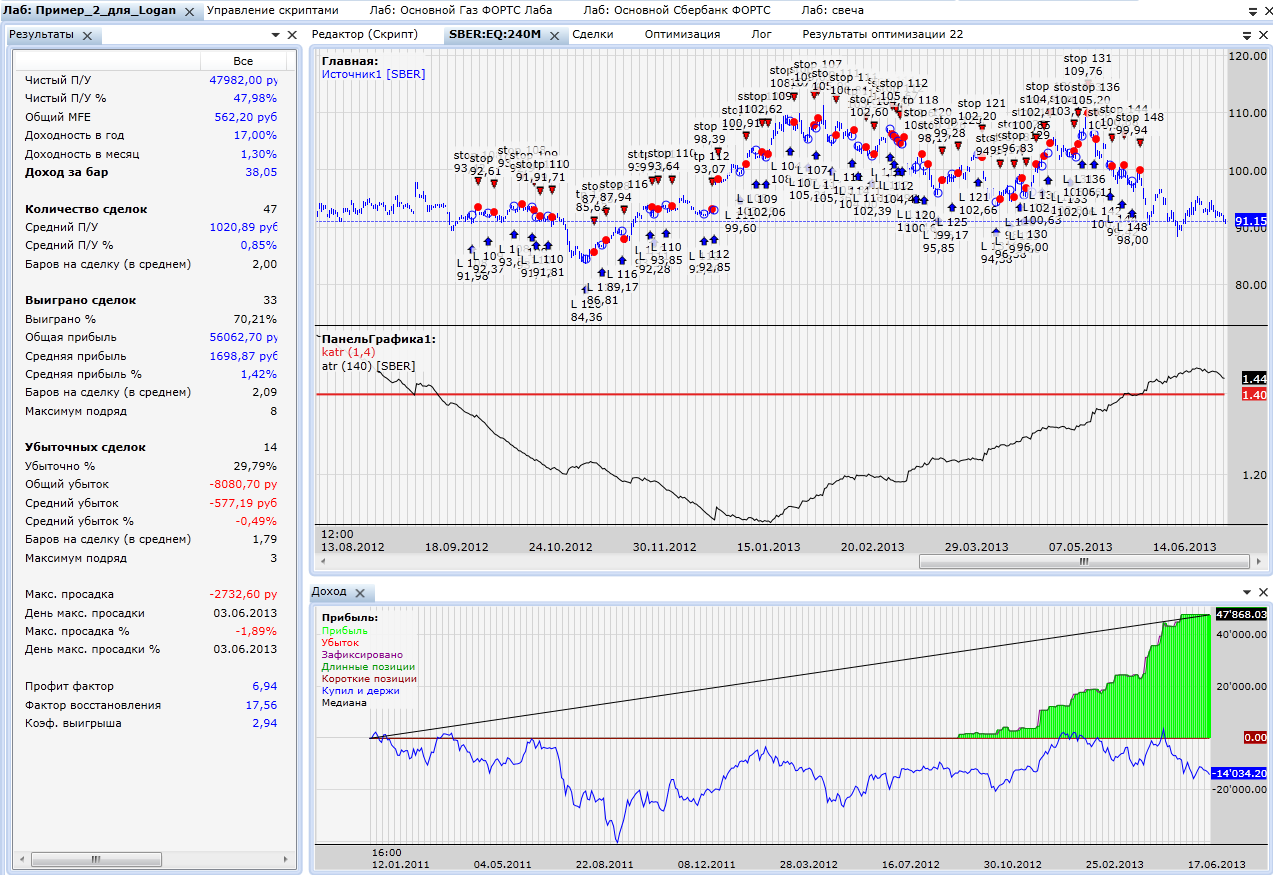Click left arrow of Результаты panel bottom scrollbar

[x=21, y=859]
